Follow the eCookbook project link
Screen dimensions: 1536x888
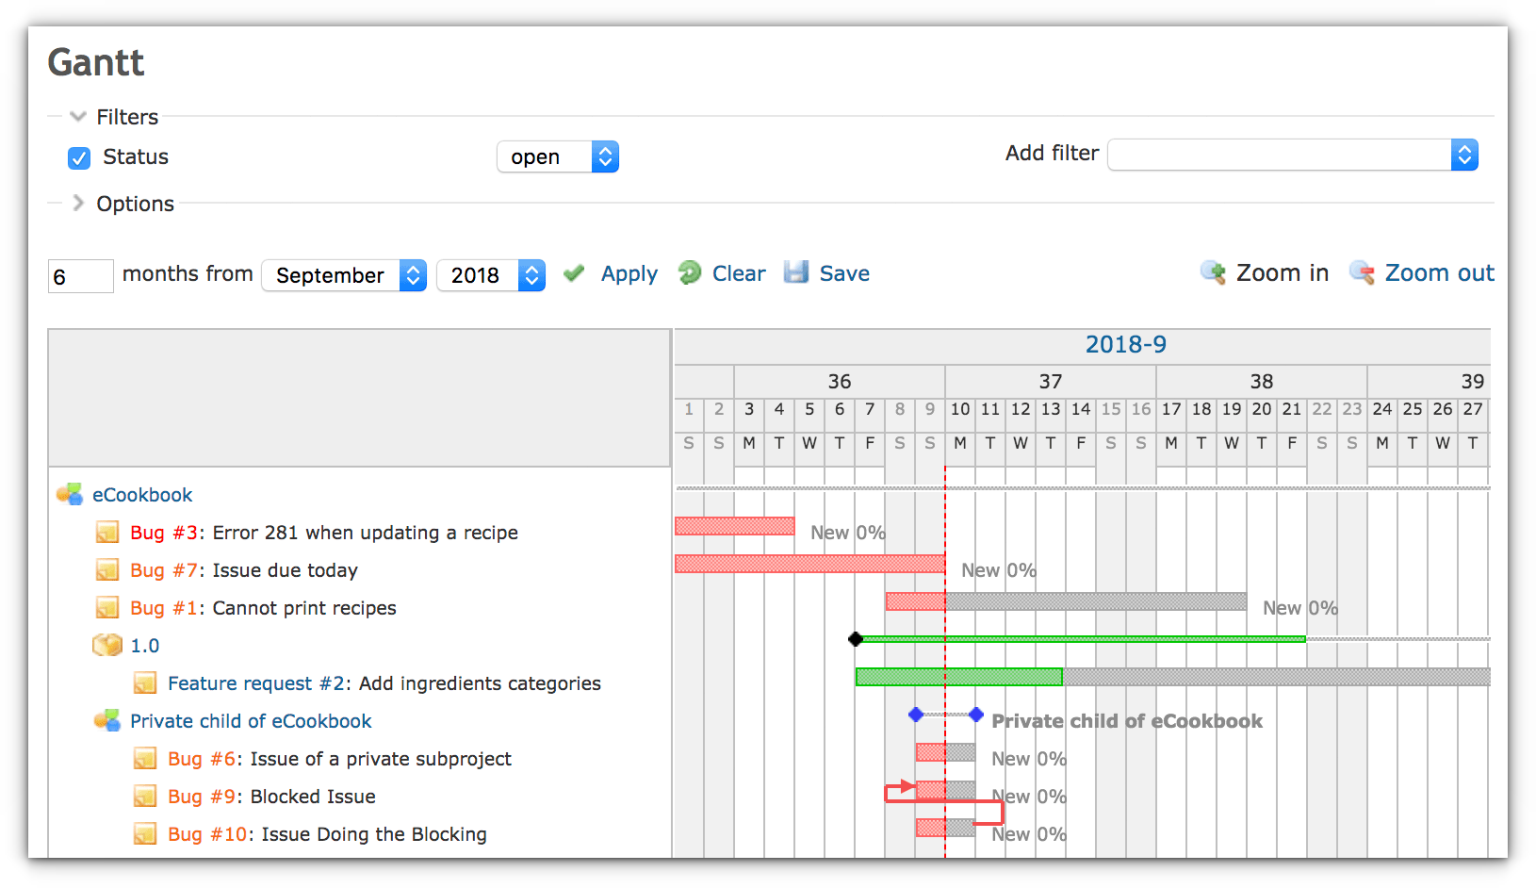click(x=142, y=493)
